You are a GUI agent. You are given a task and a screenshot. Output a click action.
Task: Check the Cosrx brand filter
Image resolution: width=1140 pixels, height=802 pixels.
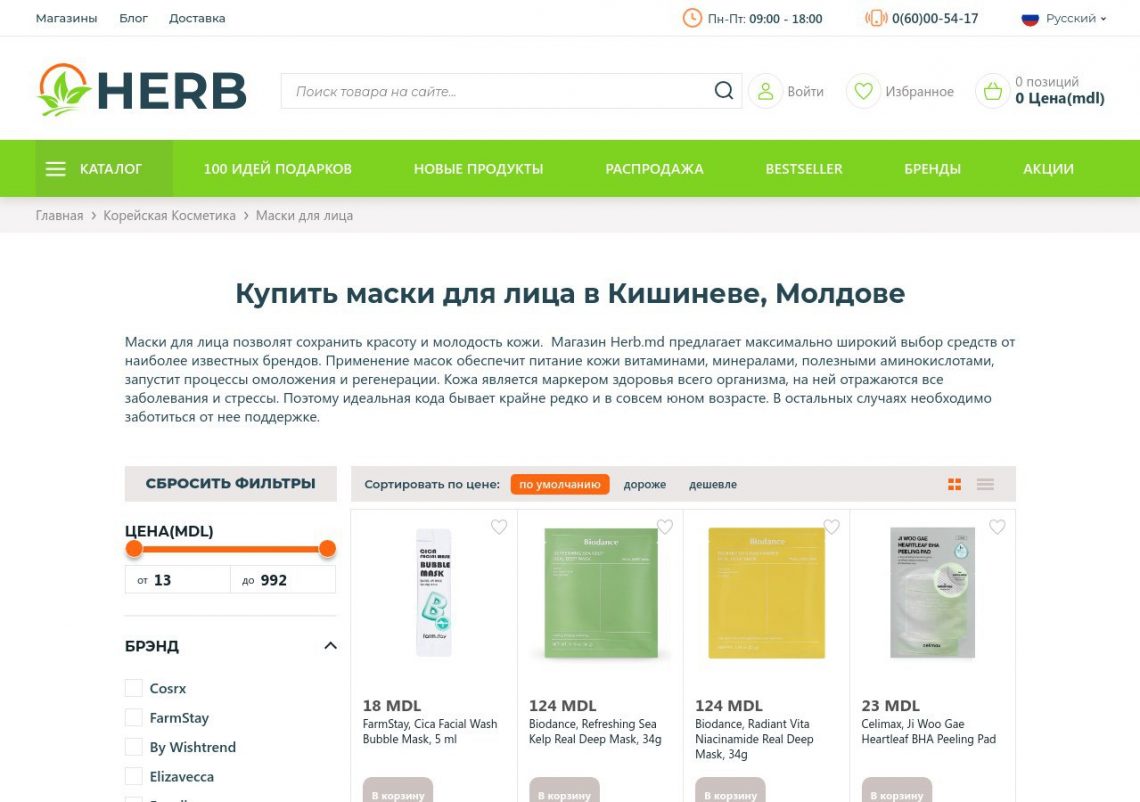click(x=134, y=688)
